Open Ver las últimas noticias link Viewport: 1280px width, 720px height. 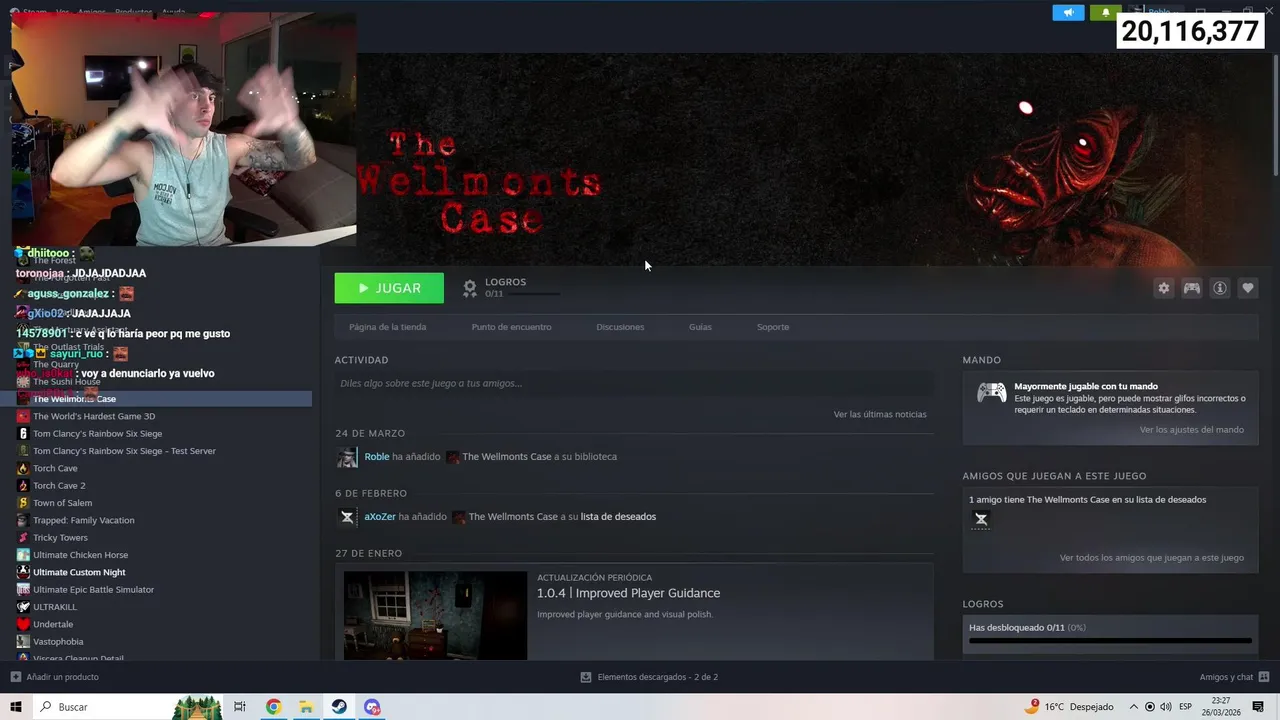[x=880, y=414]
